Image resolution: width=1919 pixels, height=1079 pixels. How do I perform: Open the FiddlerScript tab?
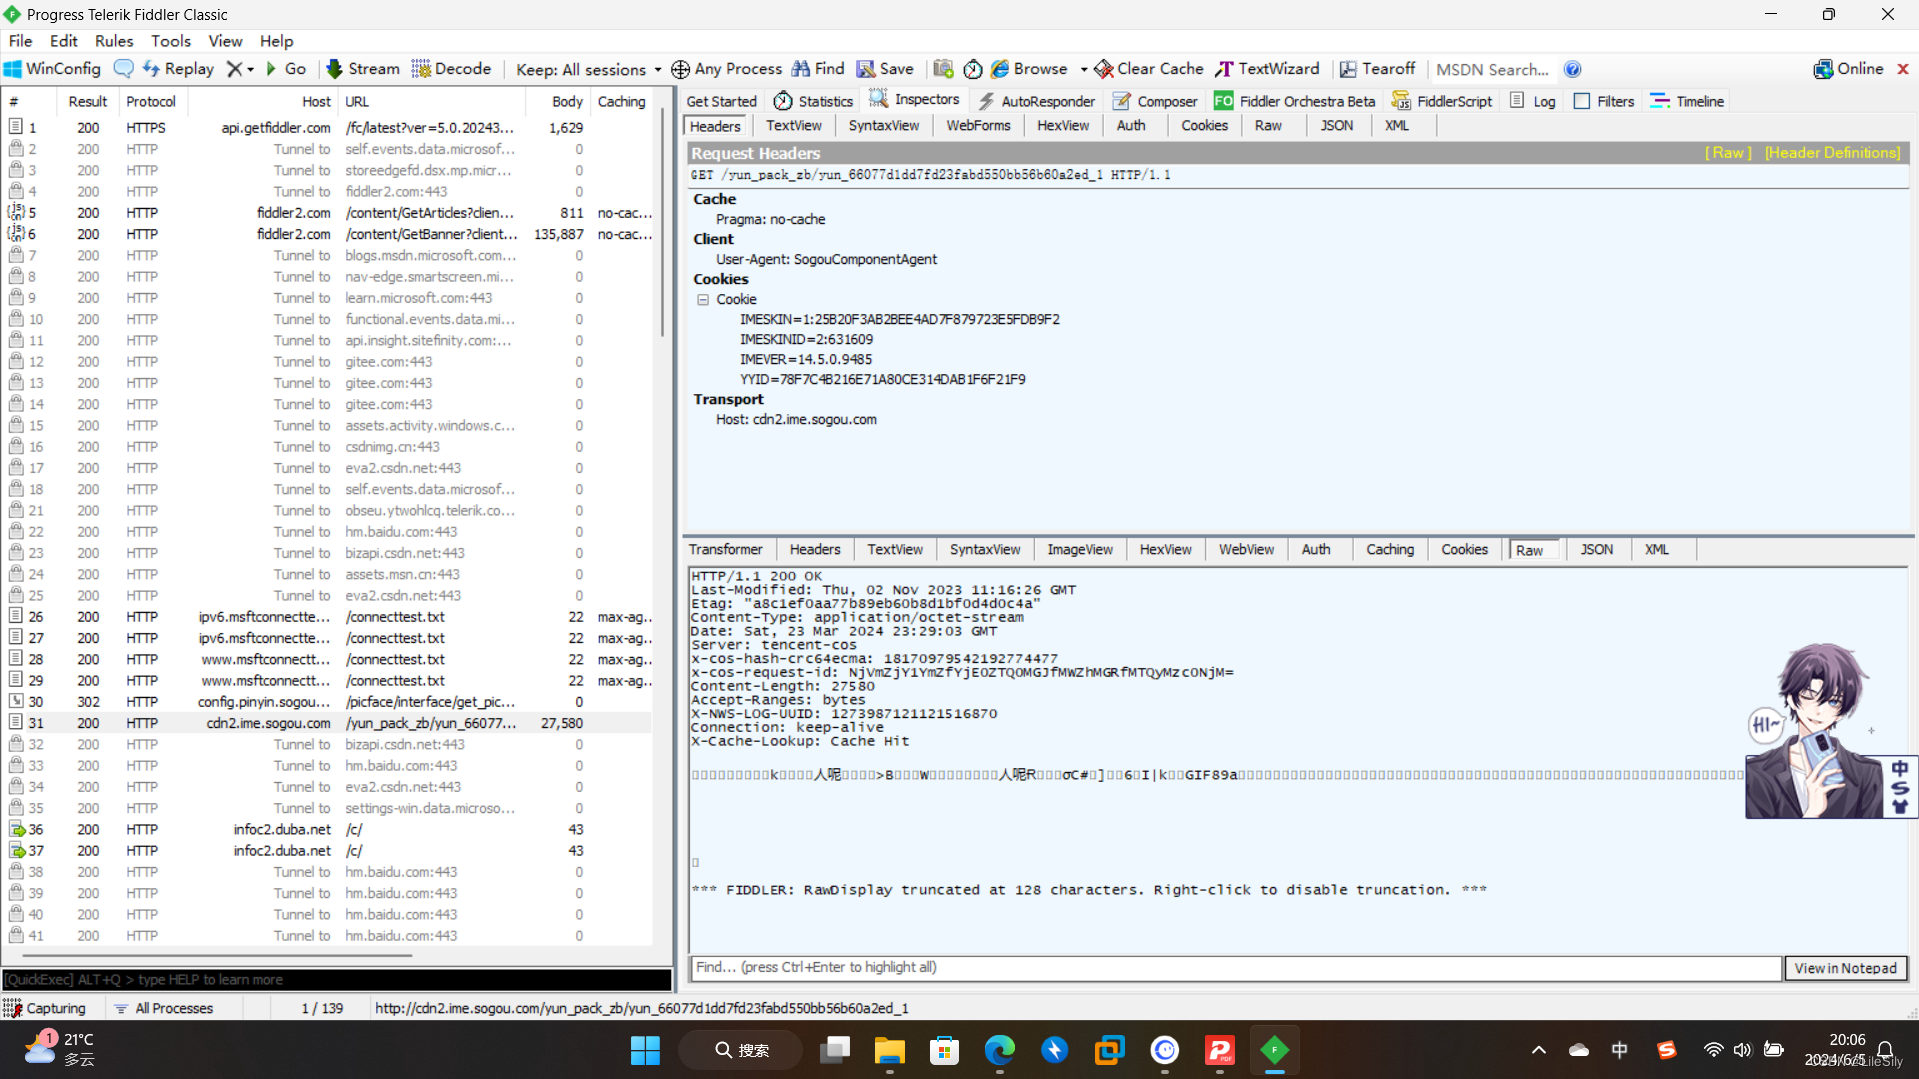coord(1441,101)
